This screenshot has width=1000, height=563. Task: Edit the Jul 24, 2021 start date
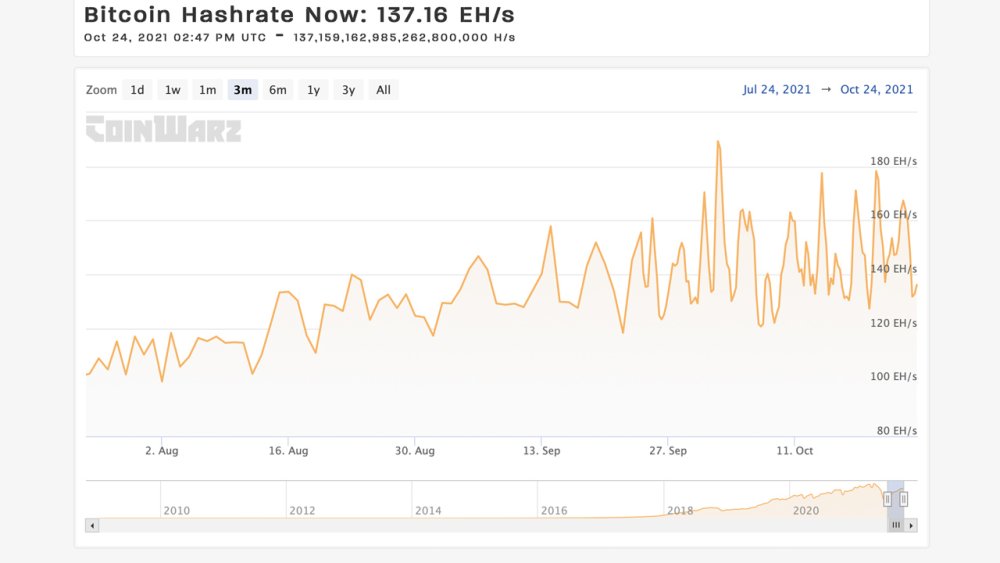point(776,89)
